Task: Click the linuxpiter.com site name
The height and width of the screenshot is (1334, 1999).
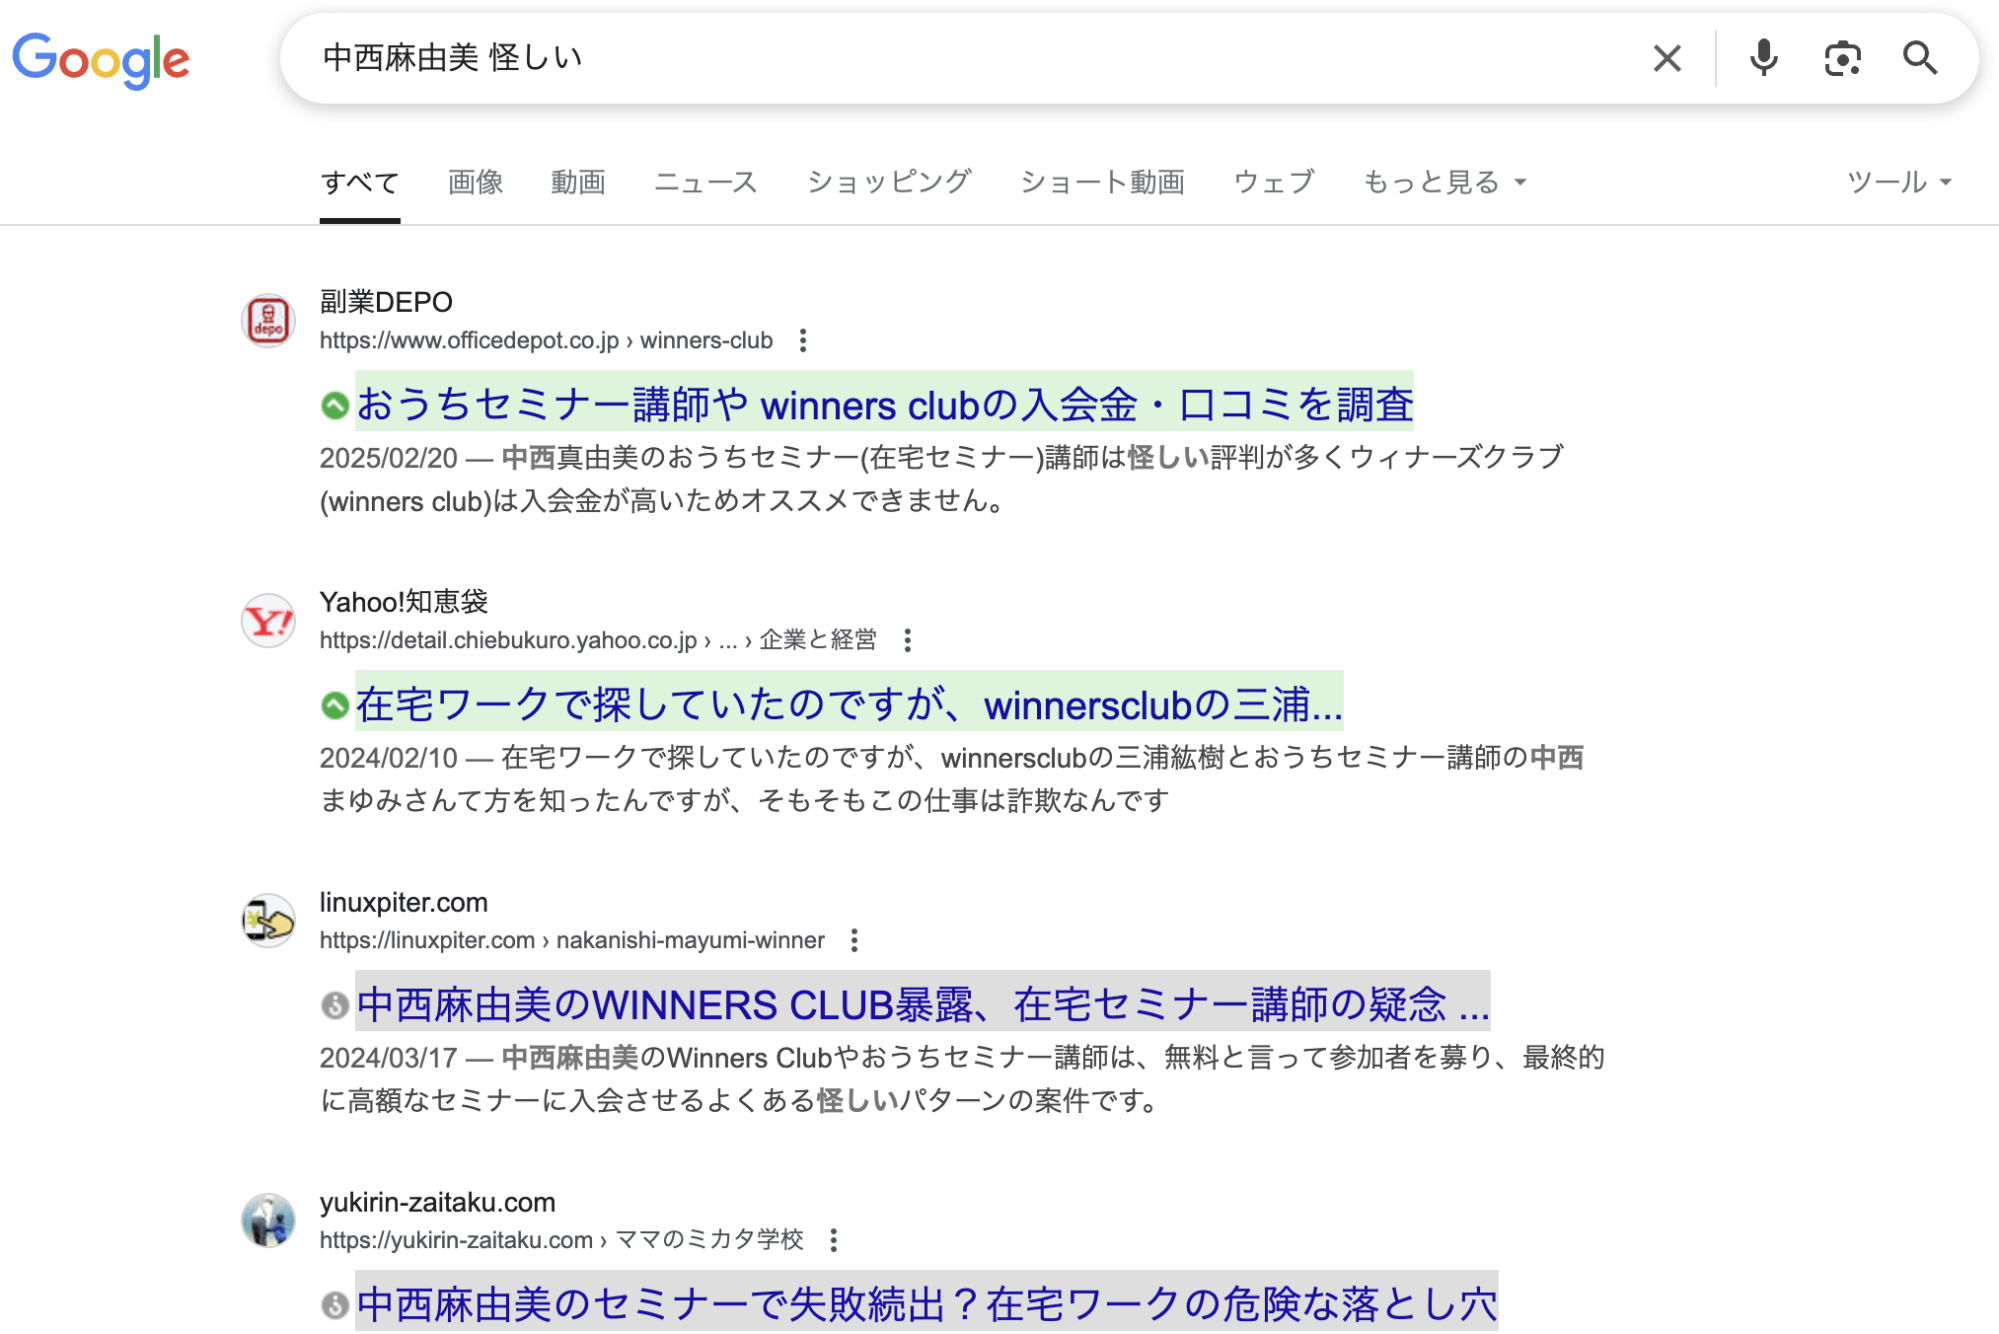Action: pyautogui.click(x=404, y=902)
